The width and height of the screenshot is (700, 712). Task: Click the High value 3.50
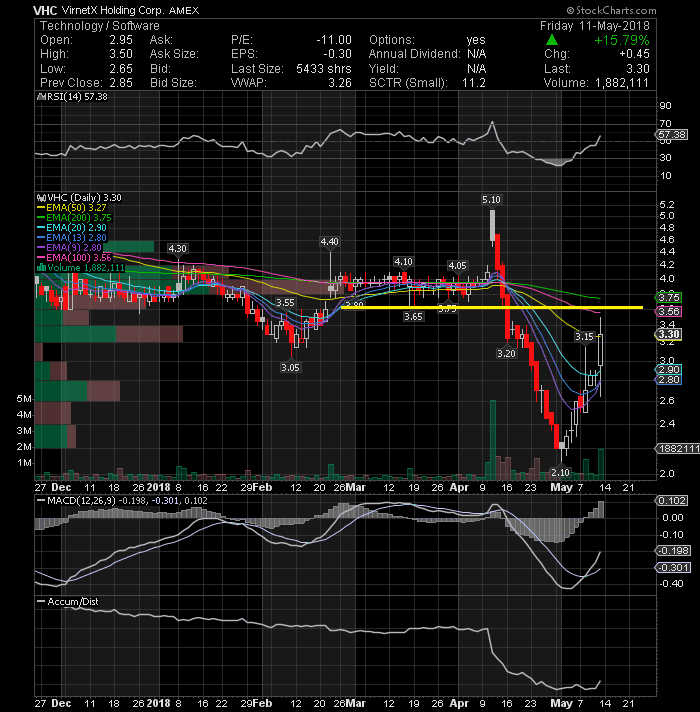(x=121, y=54)
